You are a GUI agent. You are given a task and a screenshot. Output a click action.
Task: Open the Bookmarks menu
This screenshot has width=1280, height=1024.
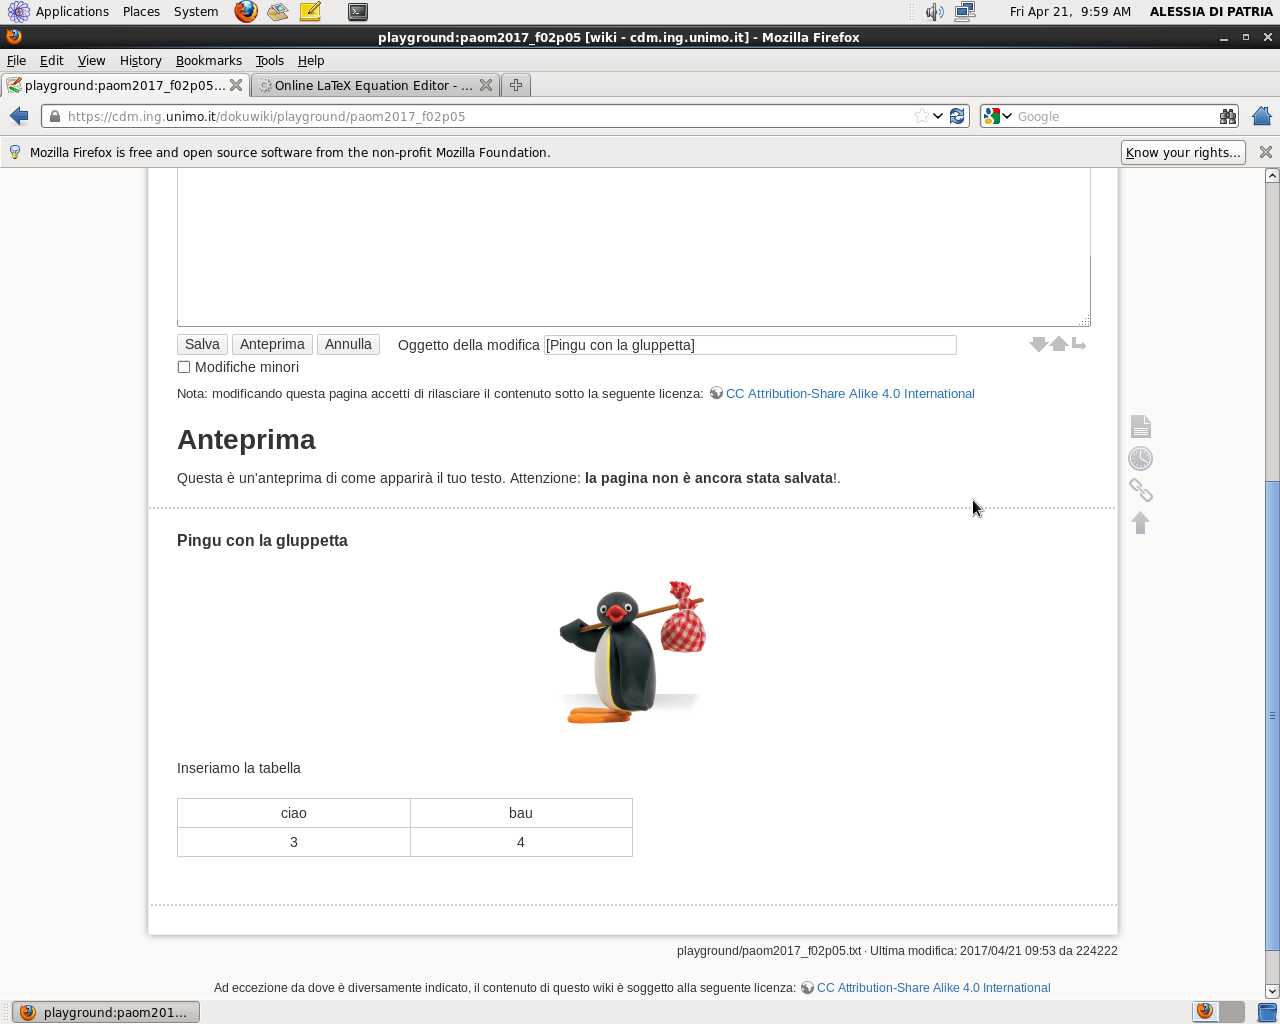point(208,60)
